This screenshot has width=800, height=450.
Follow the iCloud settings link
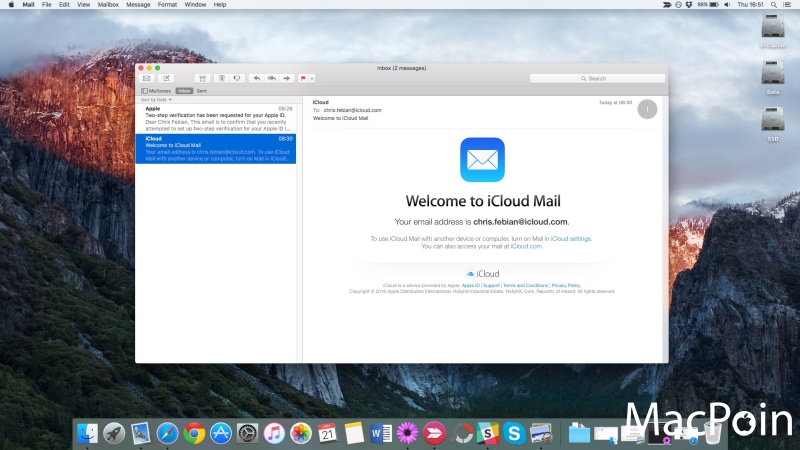tap(570, 238)
